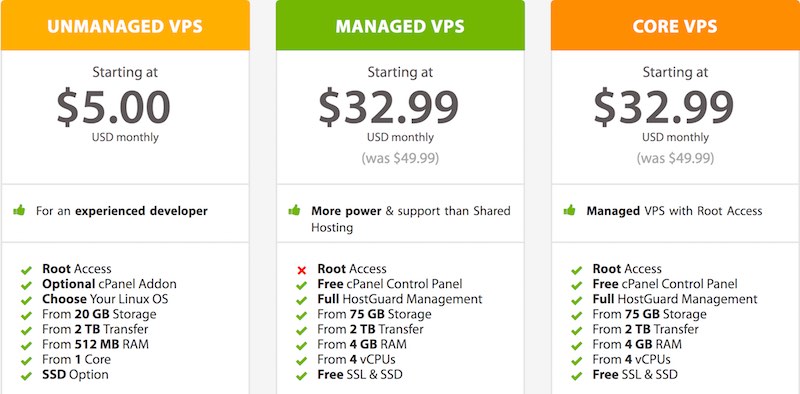Click checkmark beside From 512 MB RAM
800x394 pixels.
click(x=26, y=346)
